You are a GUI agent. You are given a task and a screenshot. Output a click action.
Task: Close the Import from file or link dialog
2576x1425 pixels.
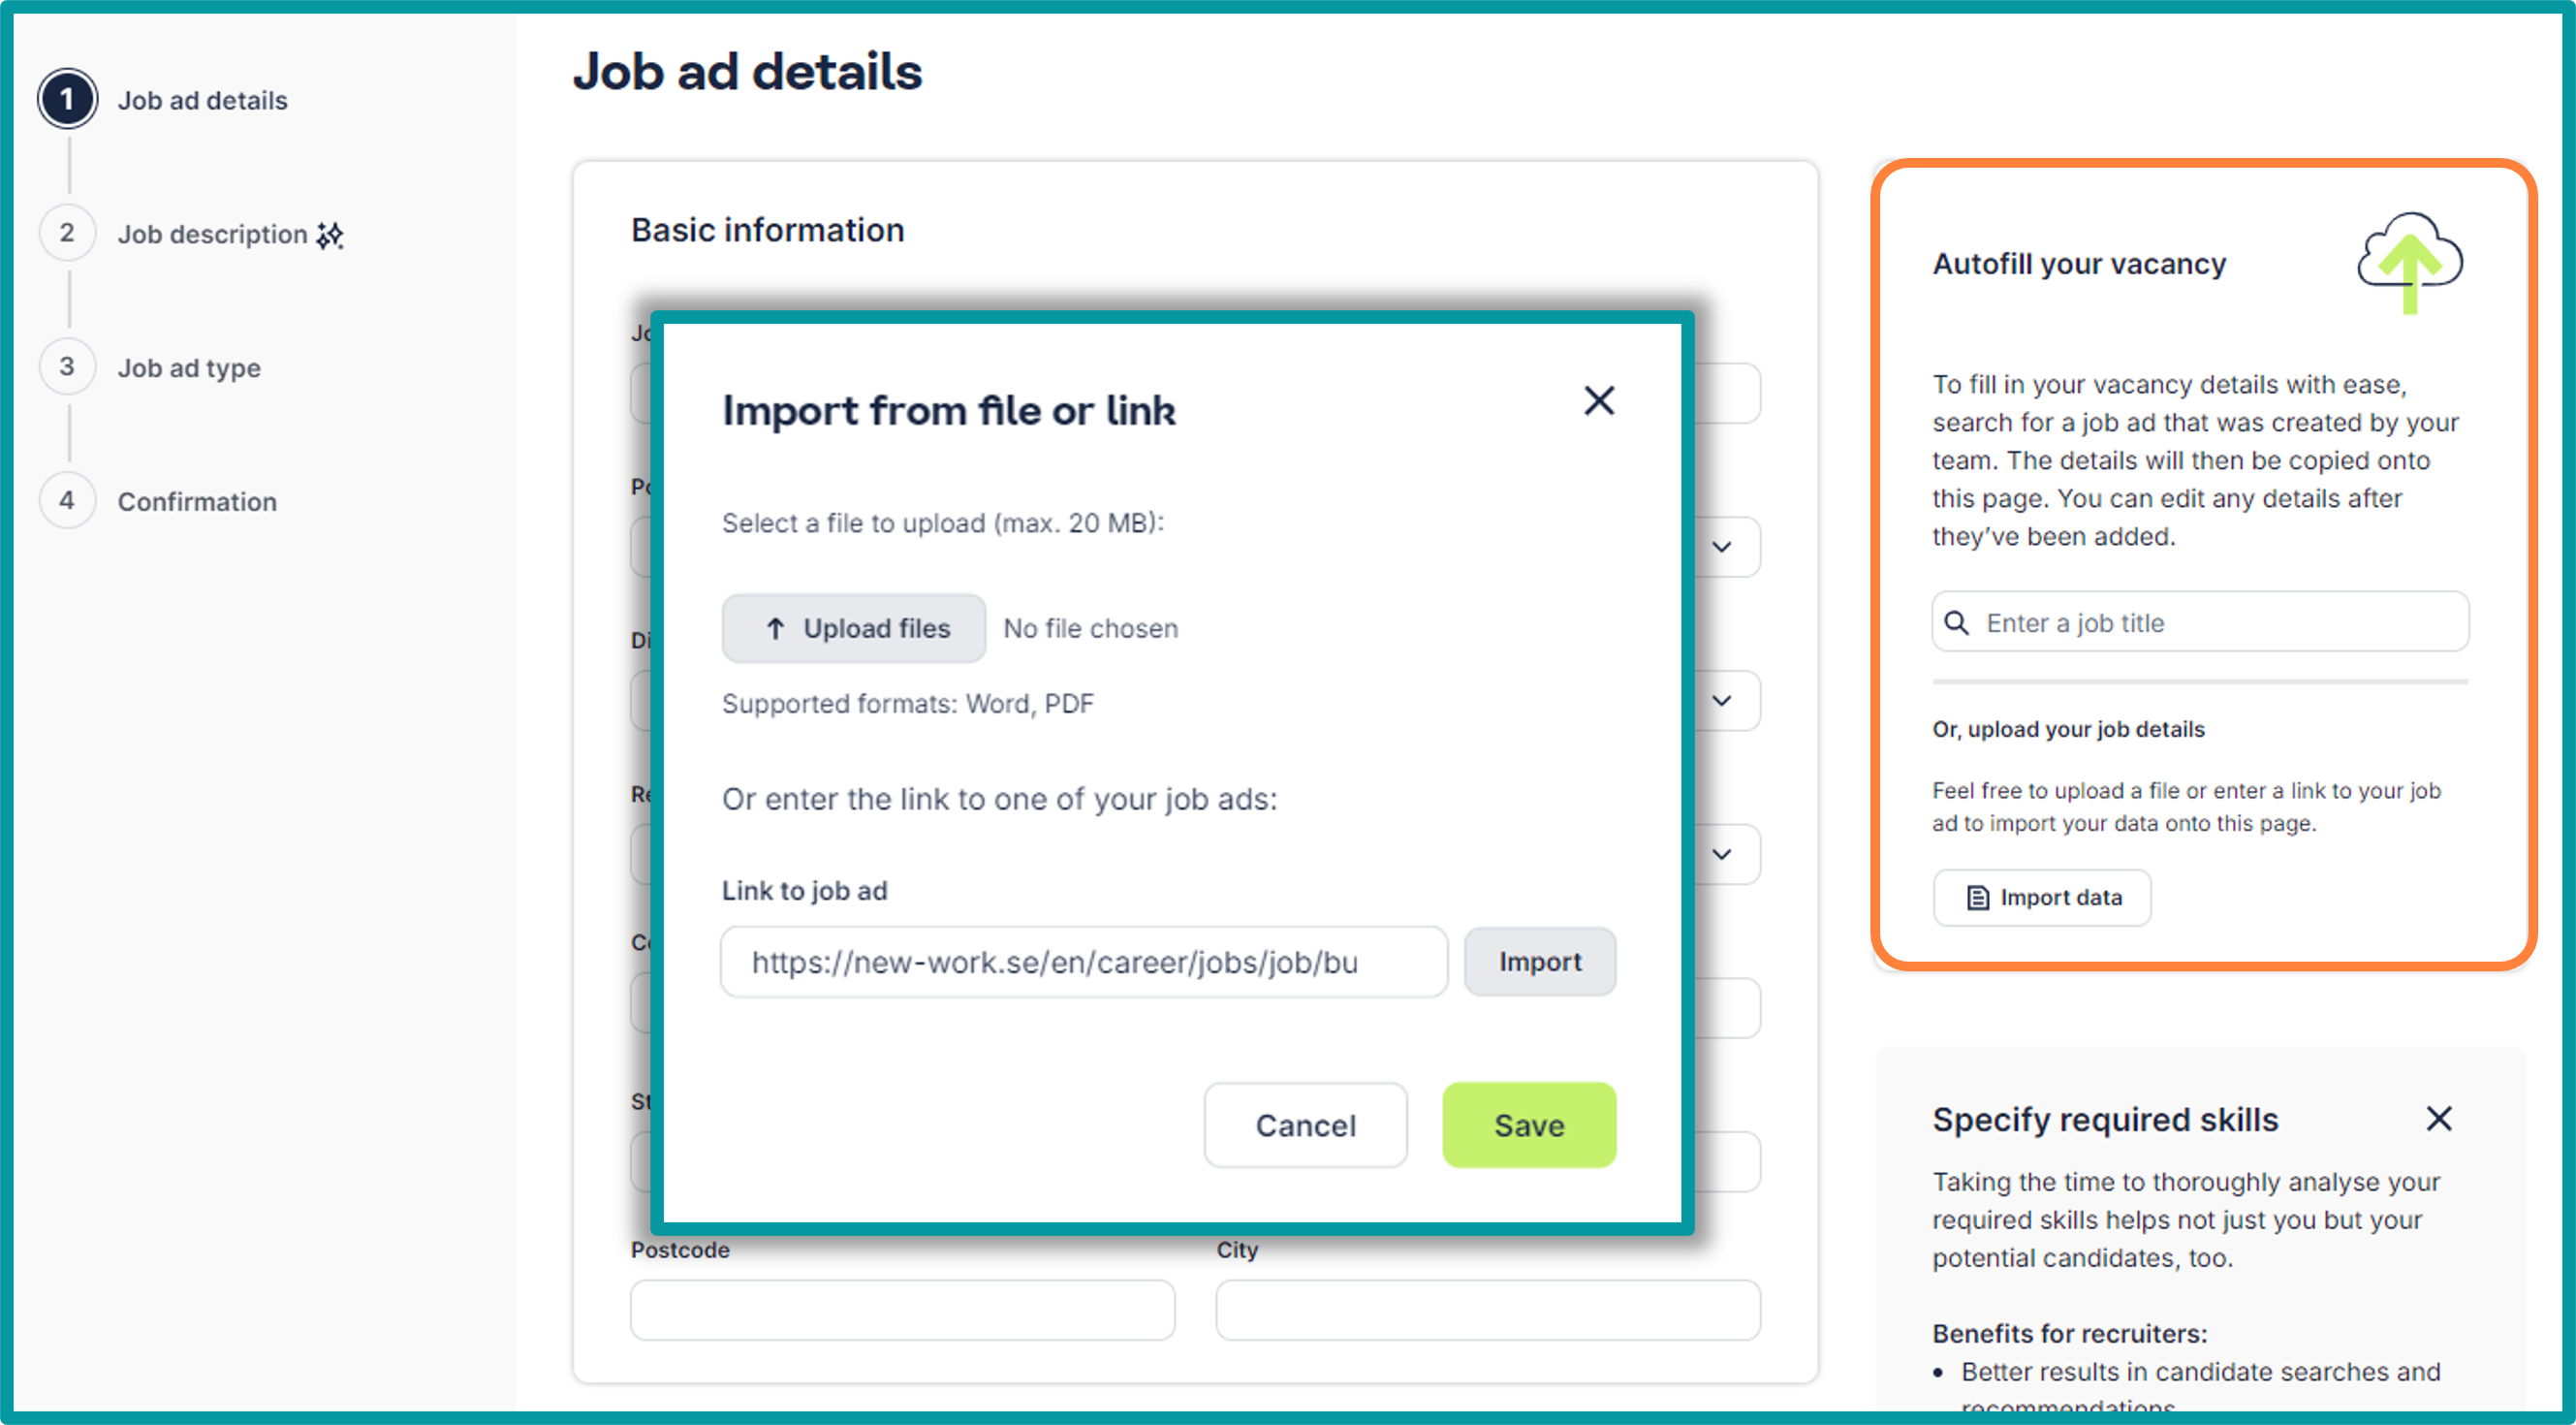coord(1598,401)
